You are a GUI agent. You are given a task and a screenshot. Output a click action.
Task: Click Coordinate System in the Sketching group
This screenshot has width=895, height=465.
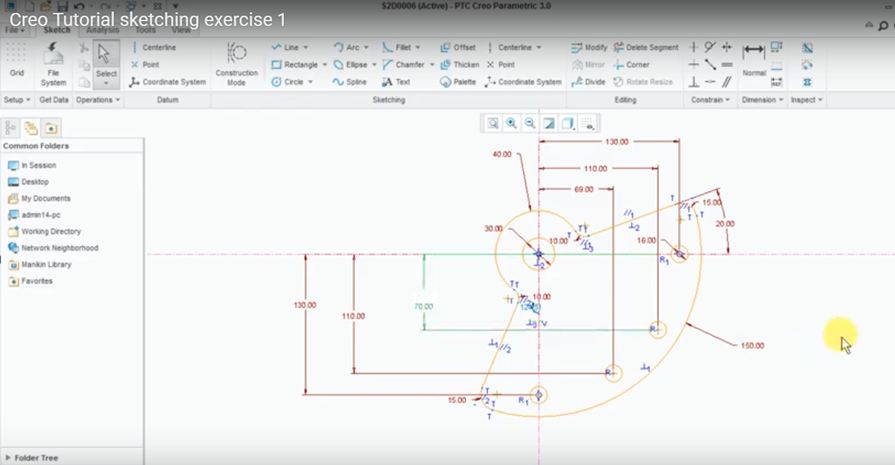click(523, 82)
